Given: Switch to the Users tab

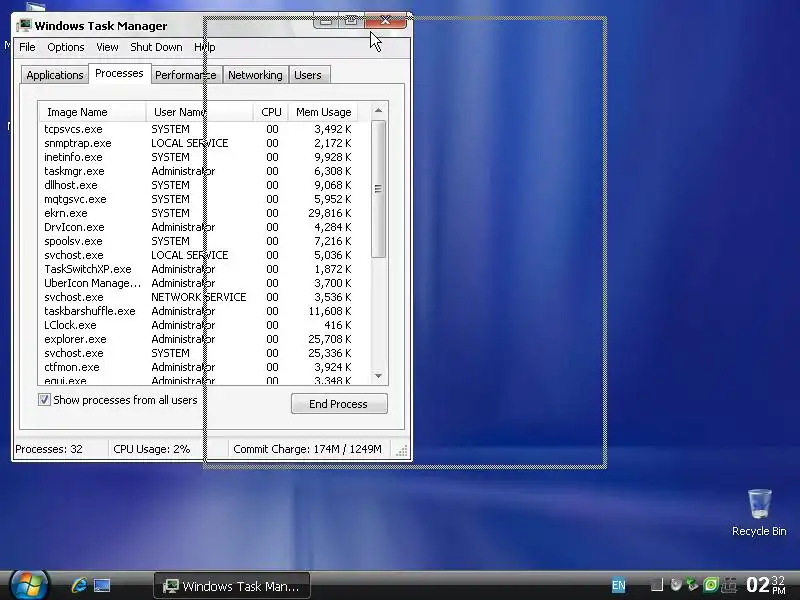Looking at the screenshot, I should click(x=308, y=75).
